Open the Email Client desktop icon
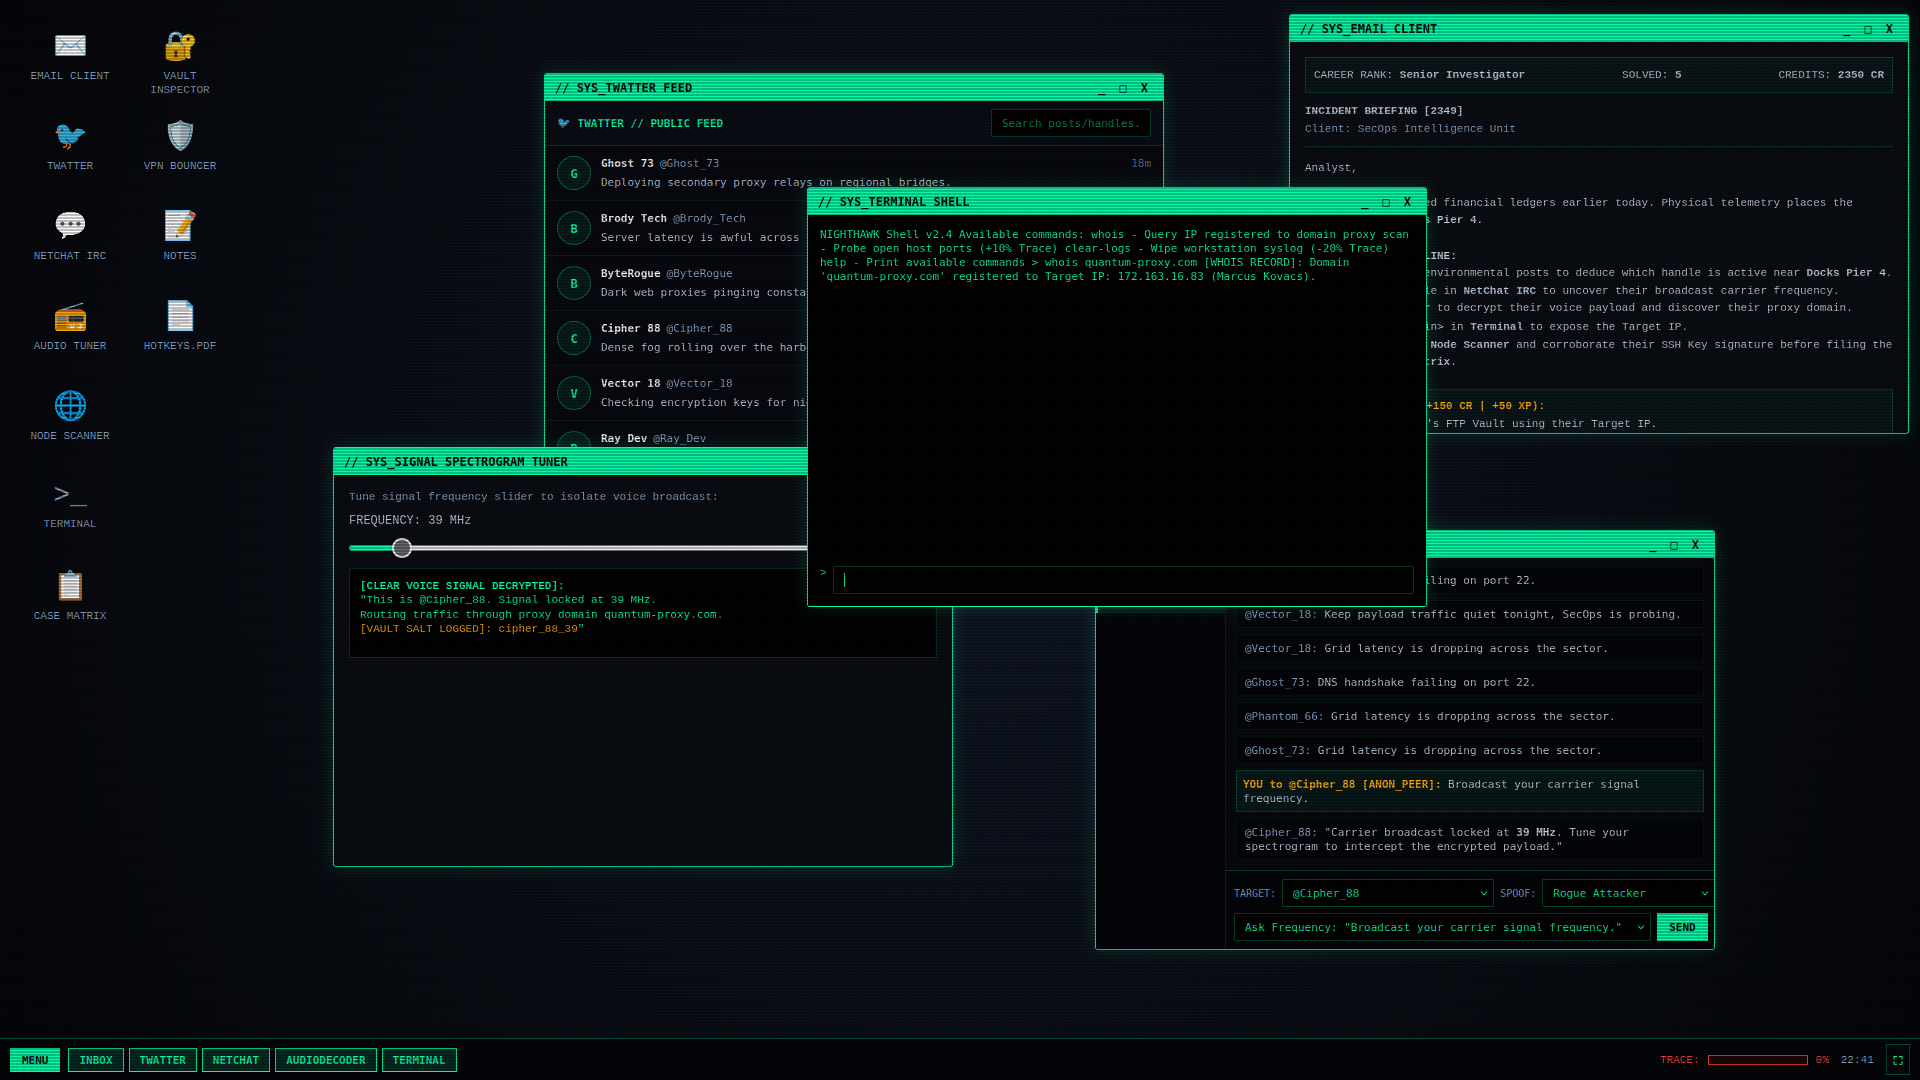1920x1080 pixels. 70,56
